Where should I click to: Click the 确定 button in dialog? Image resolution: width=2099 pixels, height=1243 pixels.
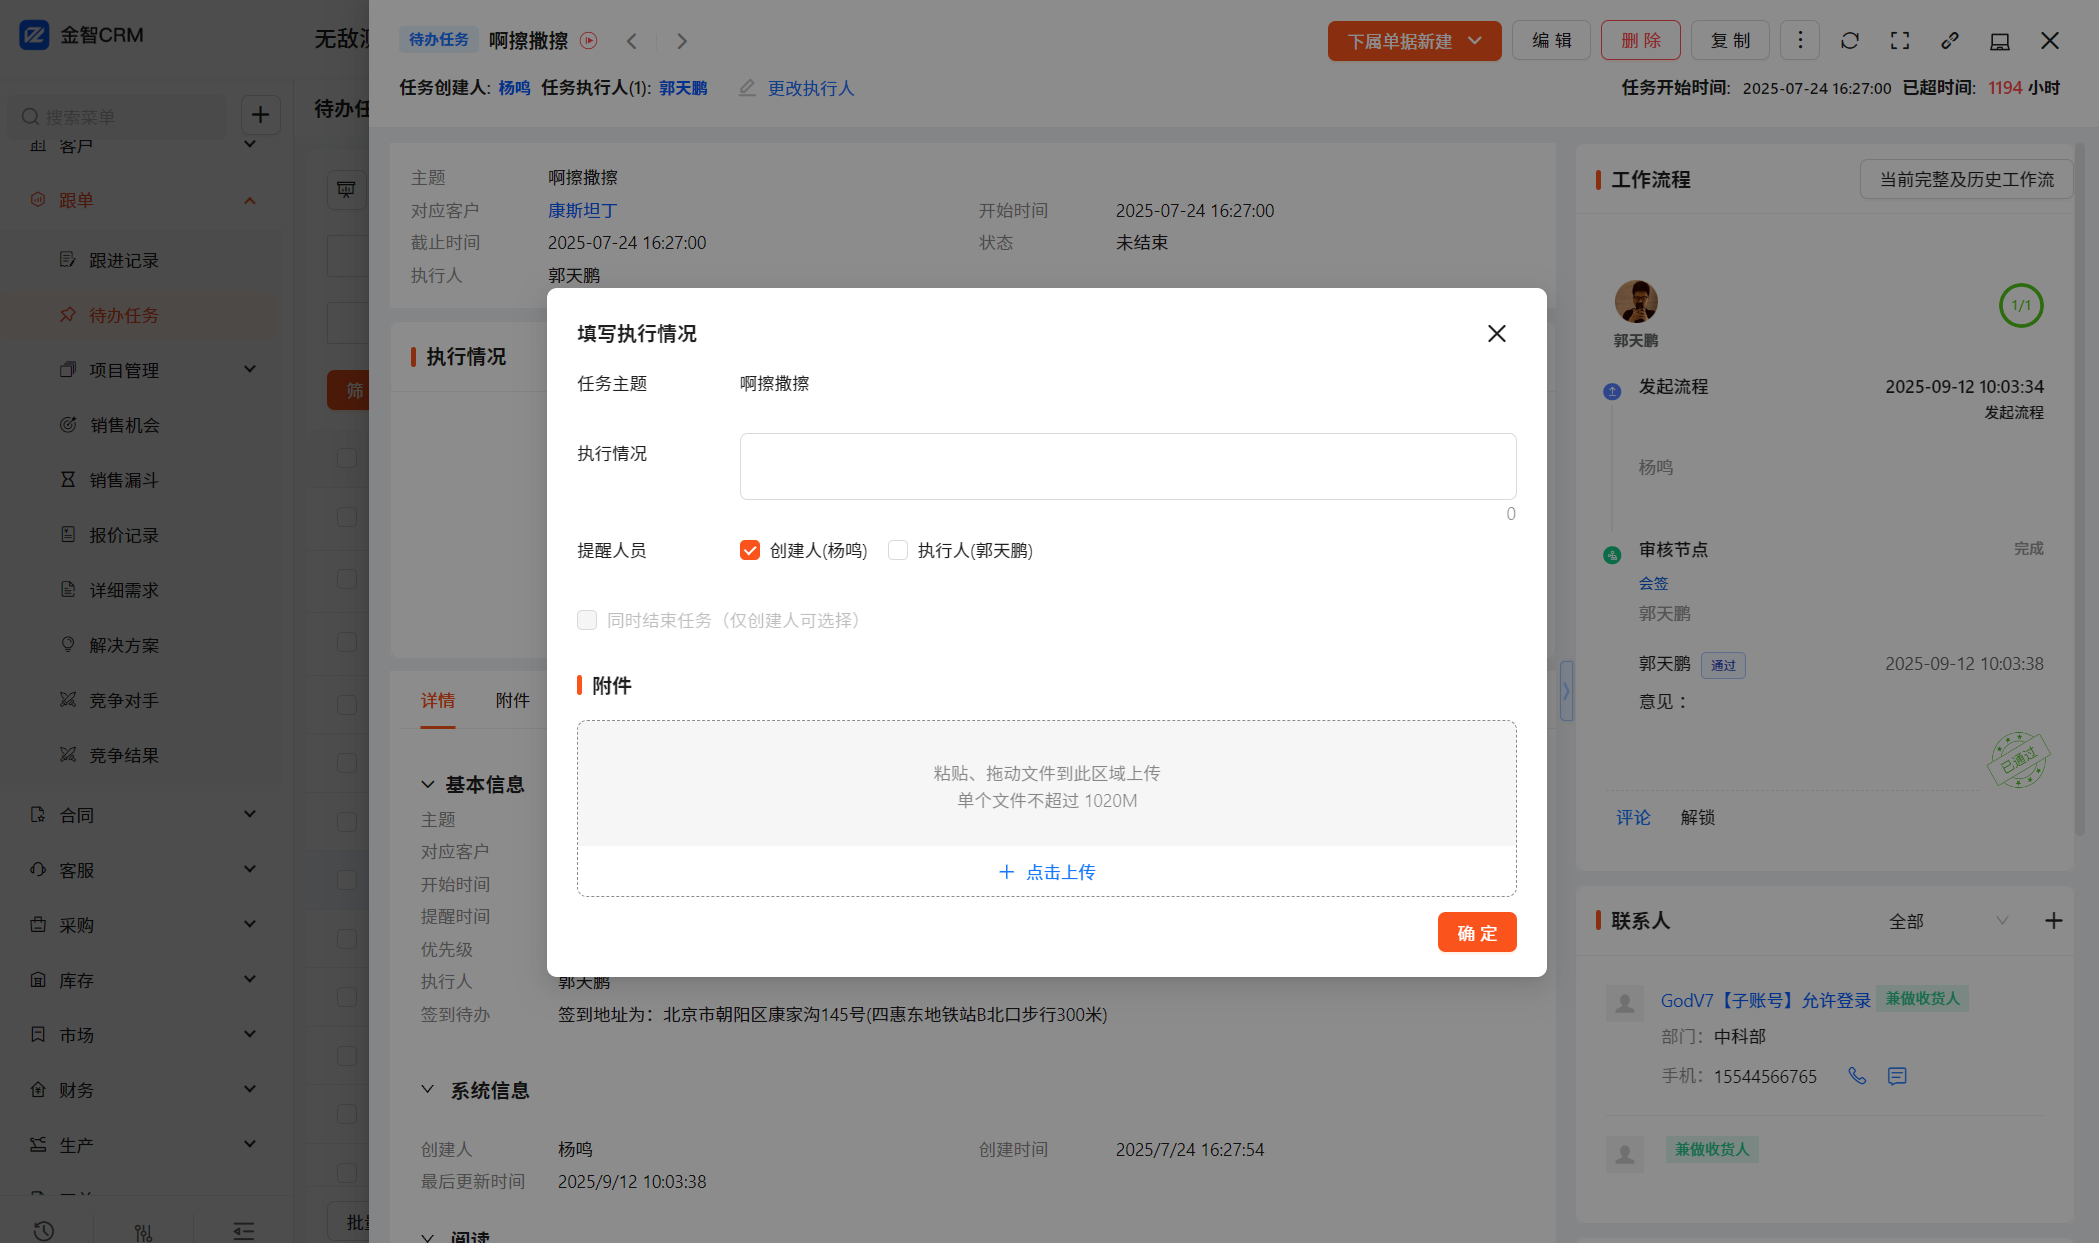click(1476, 932)
